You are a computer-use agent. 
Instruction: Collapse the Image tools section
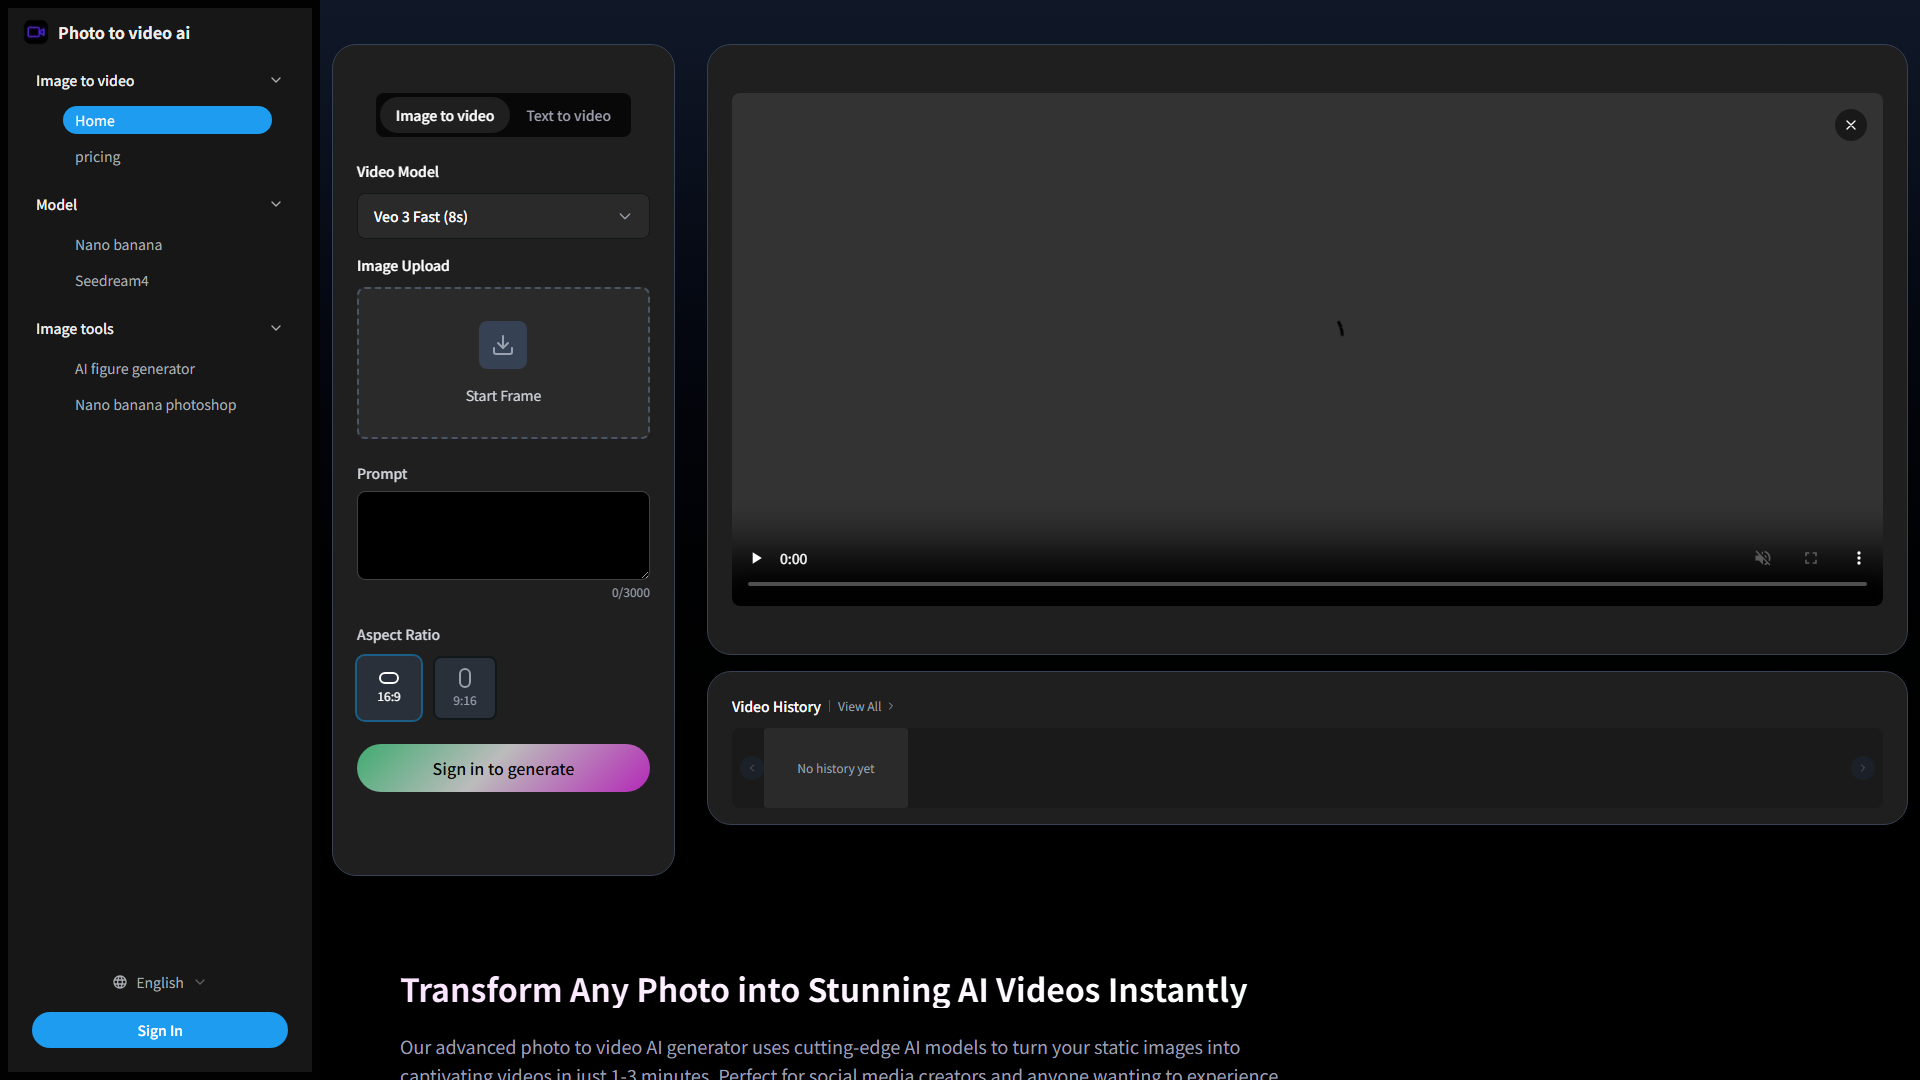coord(276,328)
